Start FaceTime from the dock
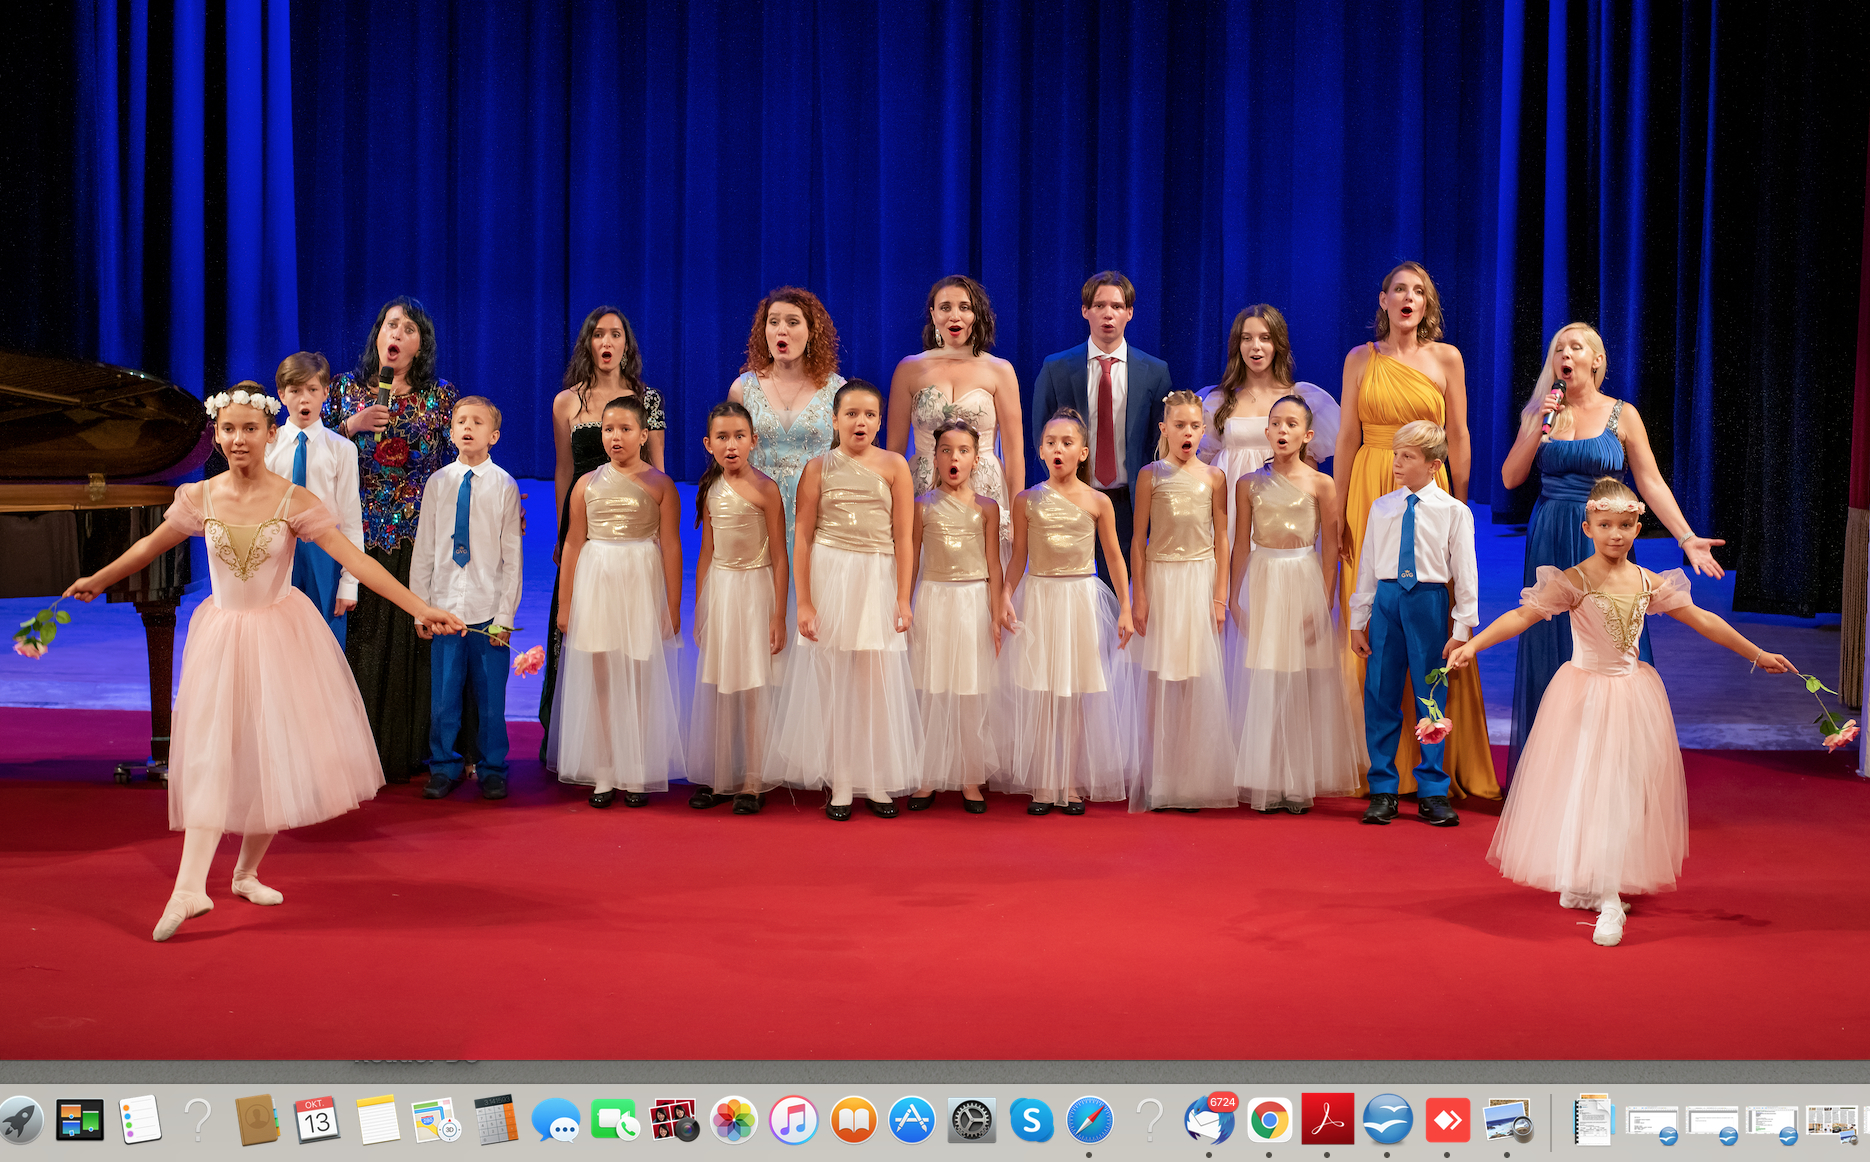The height and width of the screenshot is (1162, 1870). pyautogui.click(x=614, y=1120)
